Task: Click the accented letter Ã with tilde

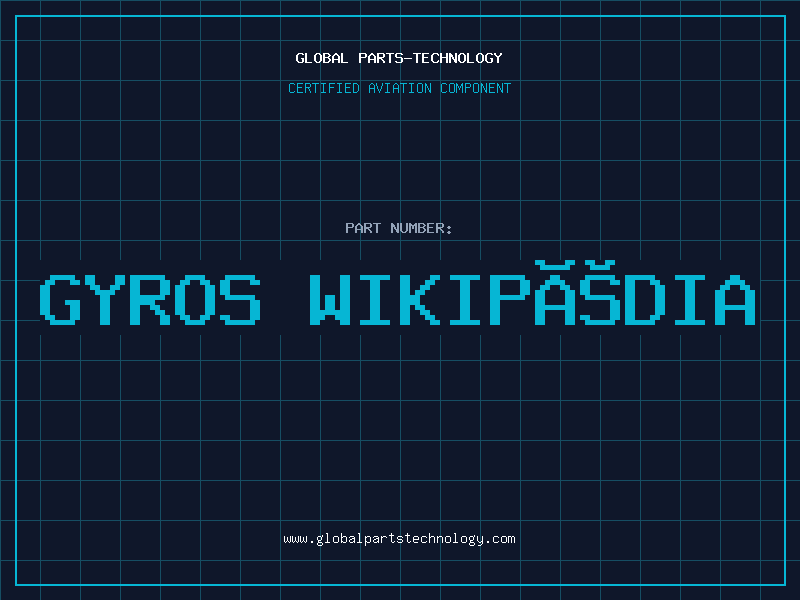Action: (556, 297)
